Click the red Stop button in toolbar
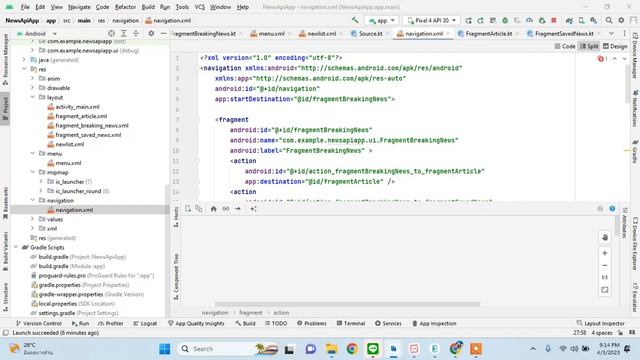The height and width of the screenshot is (360, 640). (x=554, y=20)
